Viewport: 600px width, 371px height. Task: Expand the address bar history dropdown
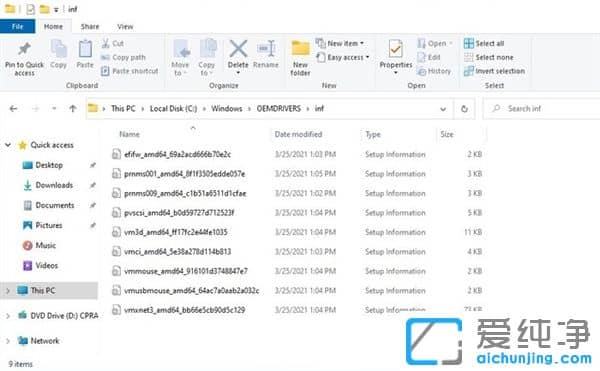pyautogui.click(x=443, y=109)
